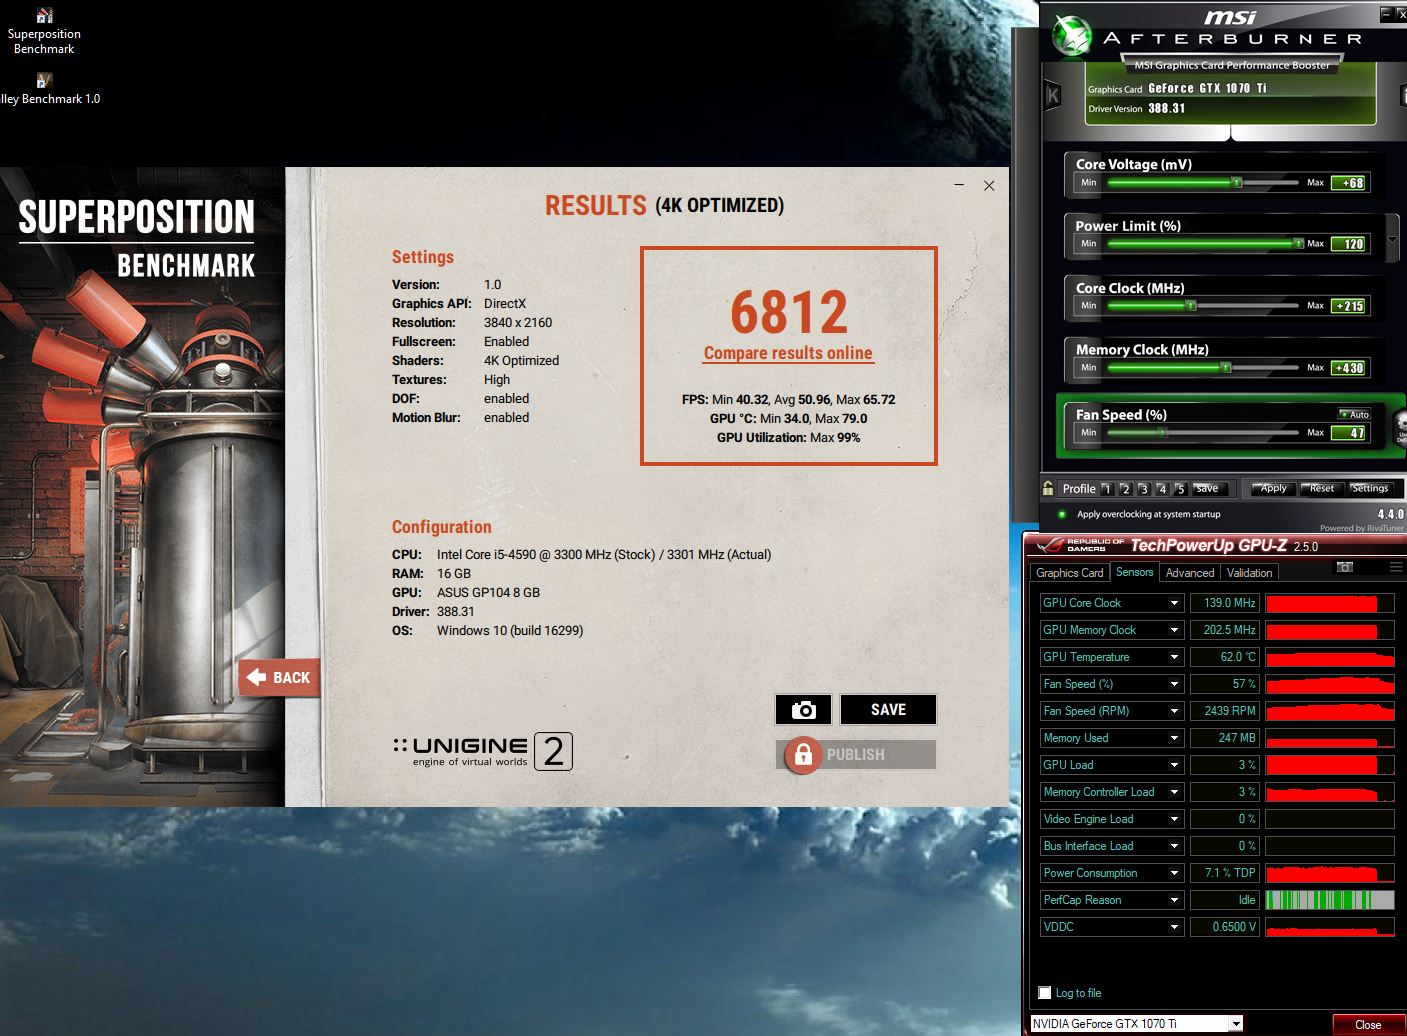Click the user define fan gear icon in Afterburner
Screen dimensions: 1407x1036
click(1400, 425)
